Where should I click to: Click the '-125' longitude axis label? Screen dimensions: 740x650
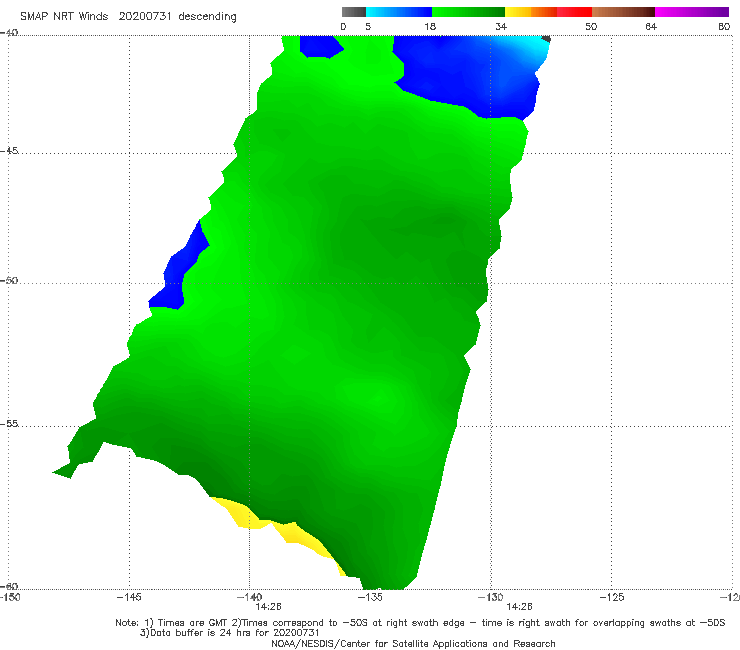612,597
